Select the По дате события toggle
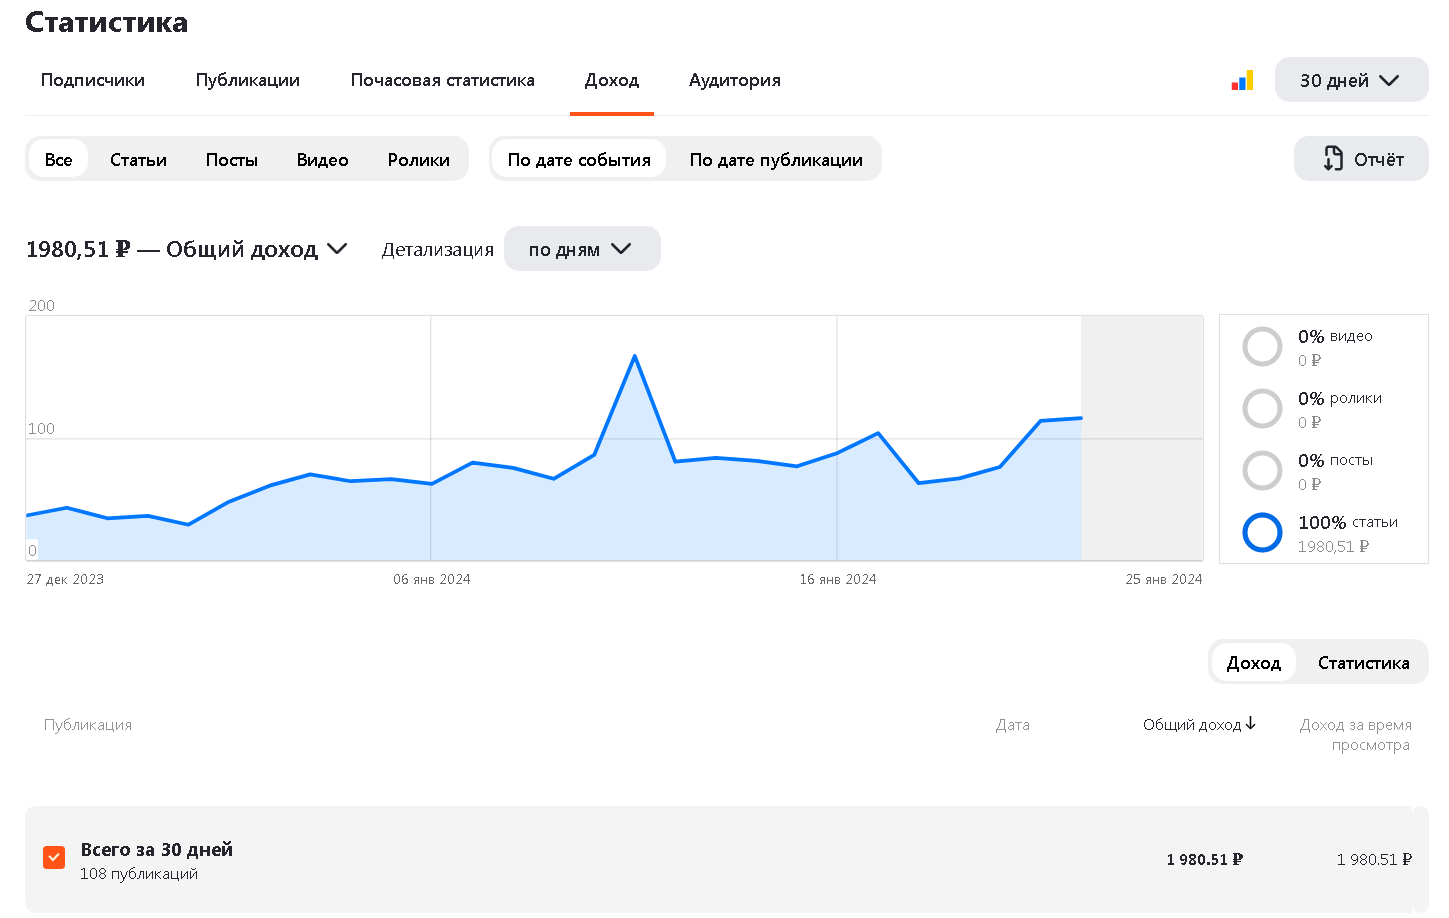 (x=579, y=160)
